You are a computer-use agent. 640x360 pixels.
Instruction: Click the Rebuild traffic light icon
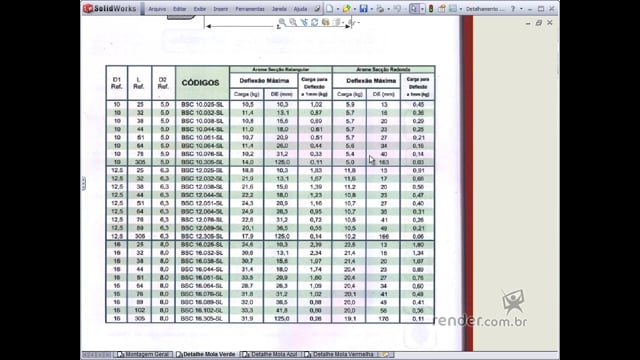click(431, 9)
